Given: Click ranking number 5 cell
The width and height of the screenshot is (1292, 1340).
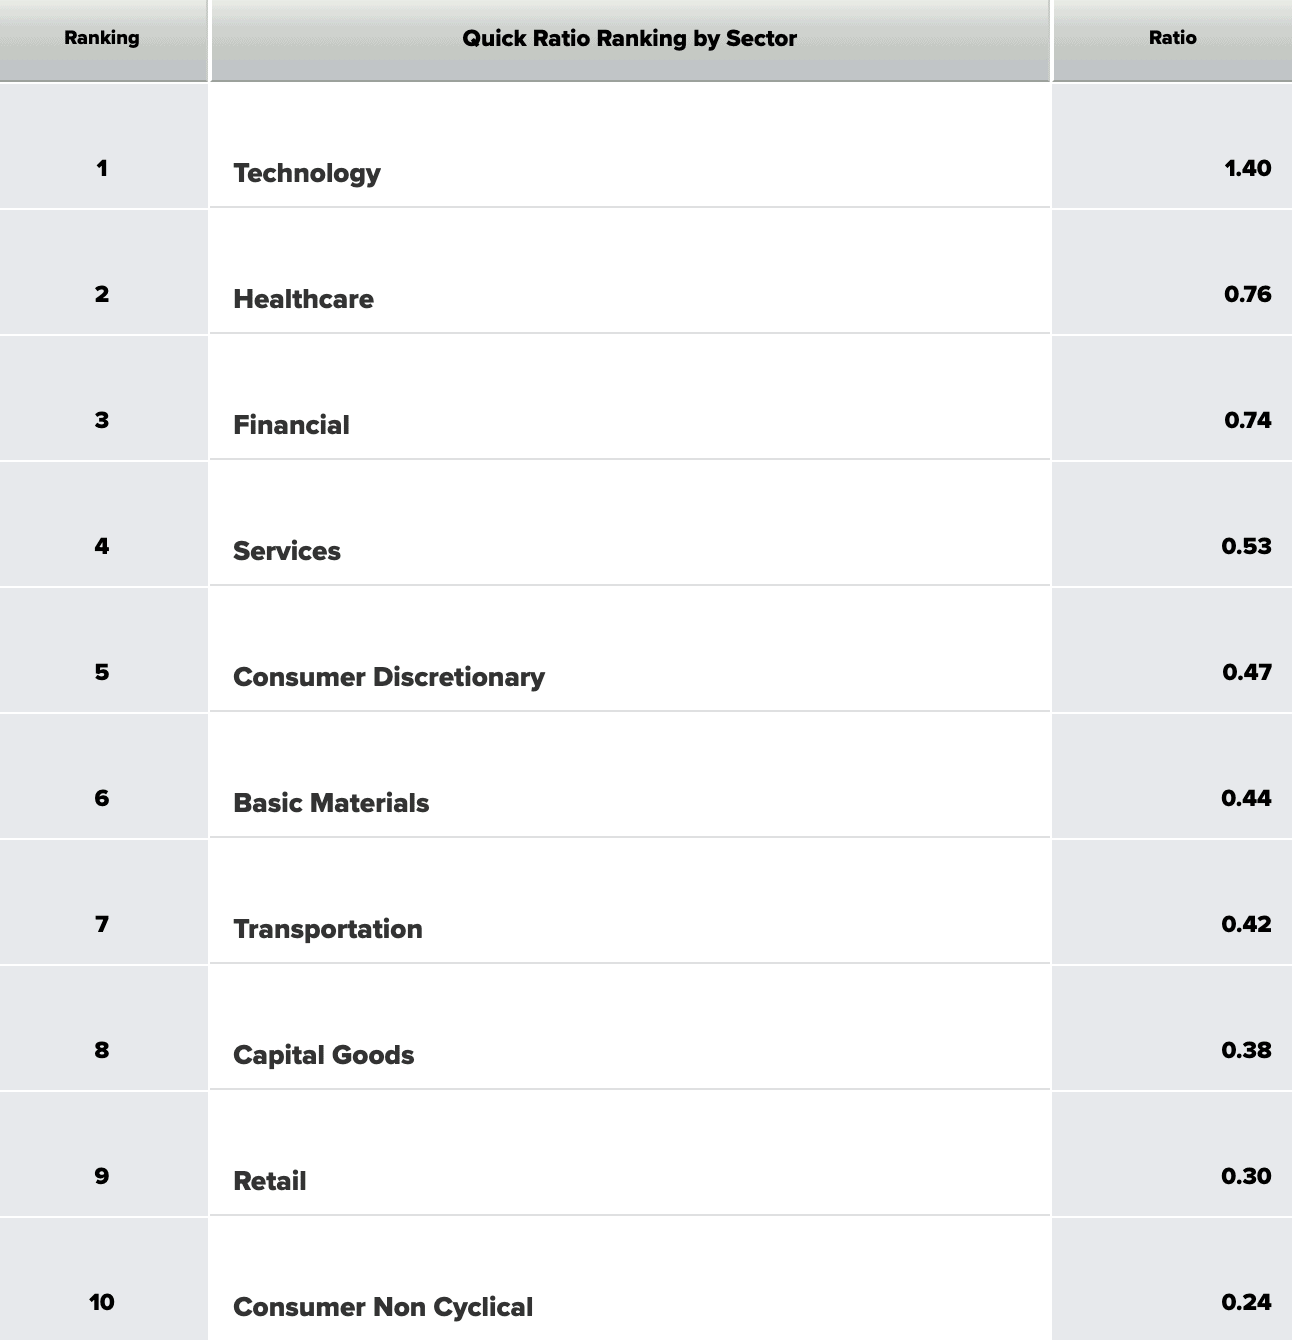Looking at the screenshot, I should click(102, 672).
